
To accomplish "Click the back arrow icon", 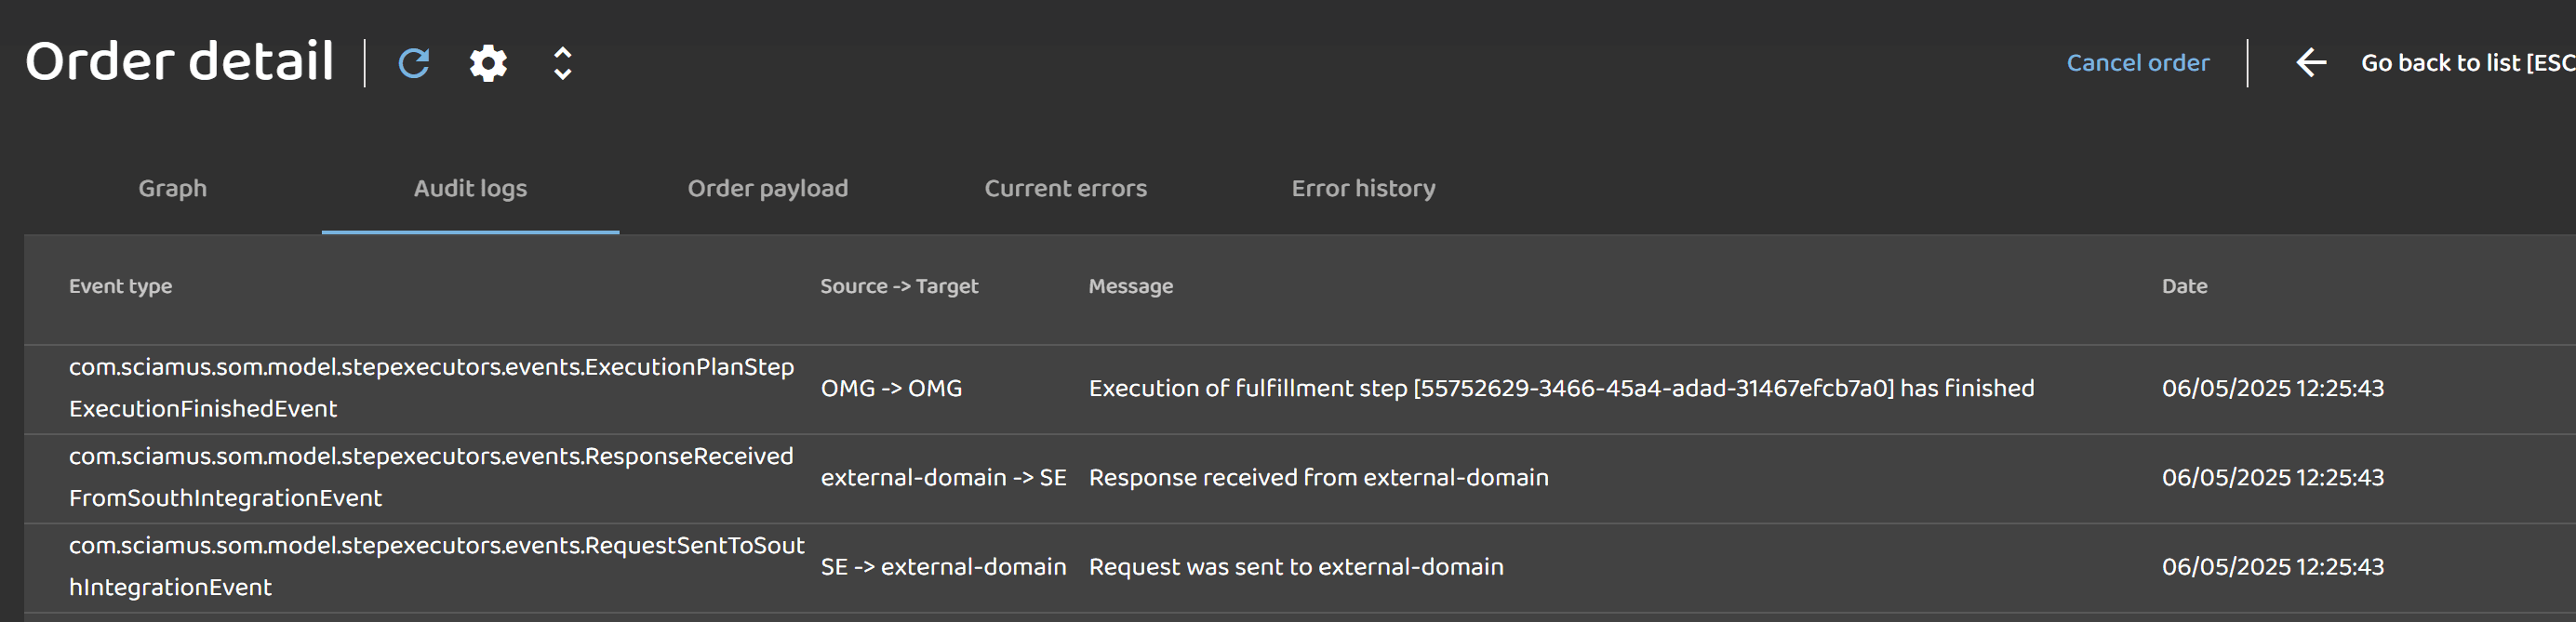I will [x=2310, y=63].
